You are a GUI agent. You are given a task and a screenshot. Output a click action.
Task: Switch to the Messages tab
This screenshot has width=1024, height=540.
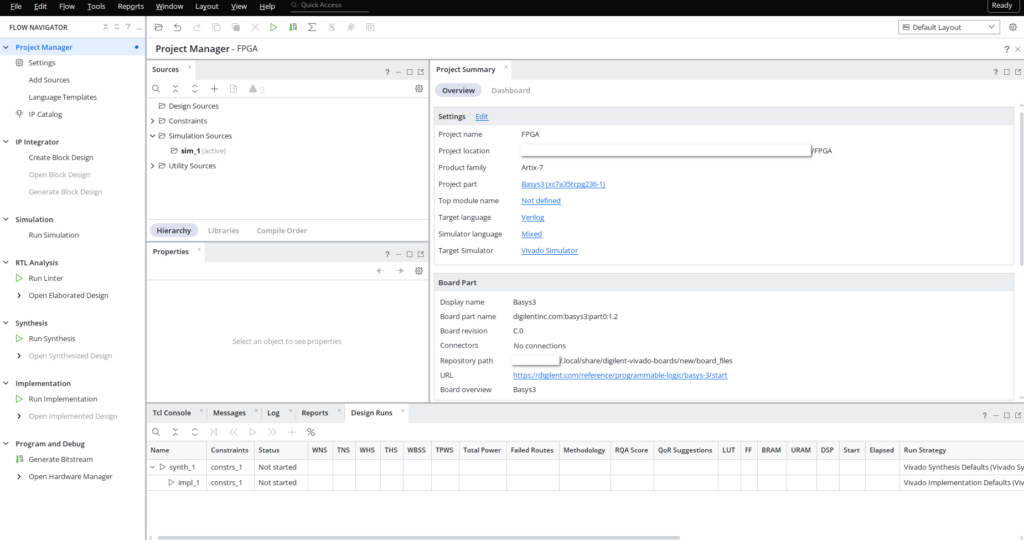coord(229,413)
